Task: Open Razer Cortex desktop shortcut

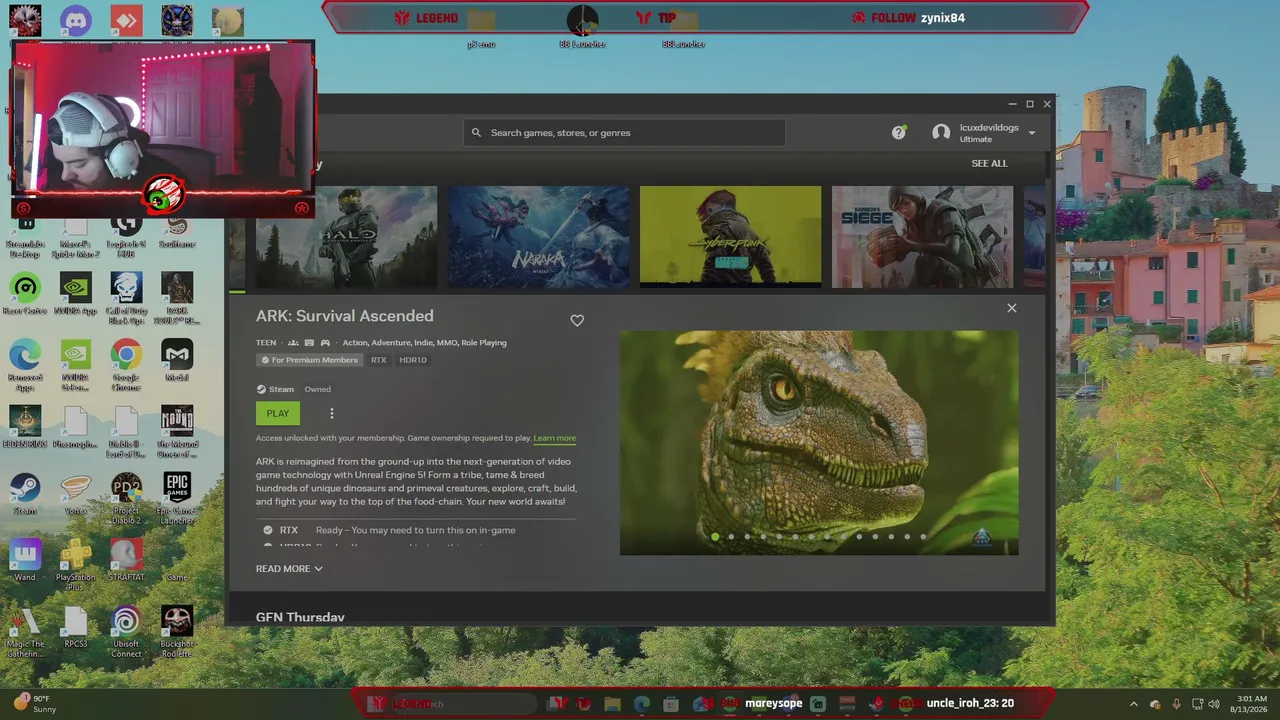Action: [x=25, y=295]
